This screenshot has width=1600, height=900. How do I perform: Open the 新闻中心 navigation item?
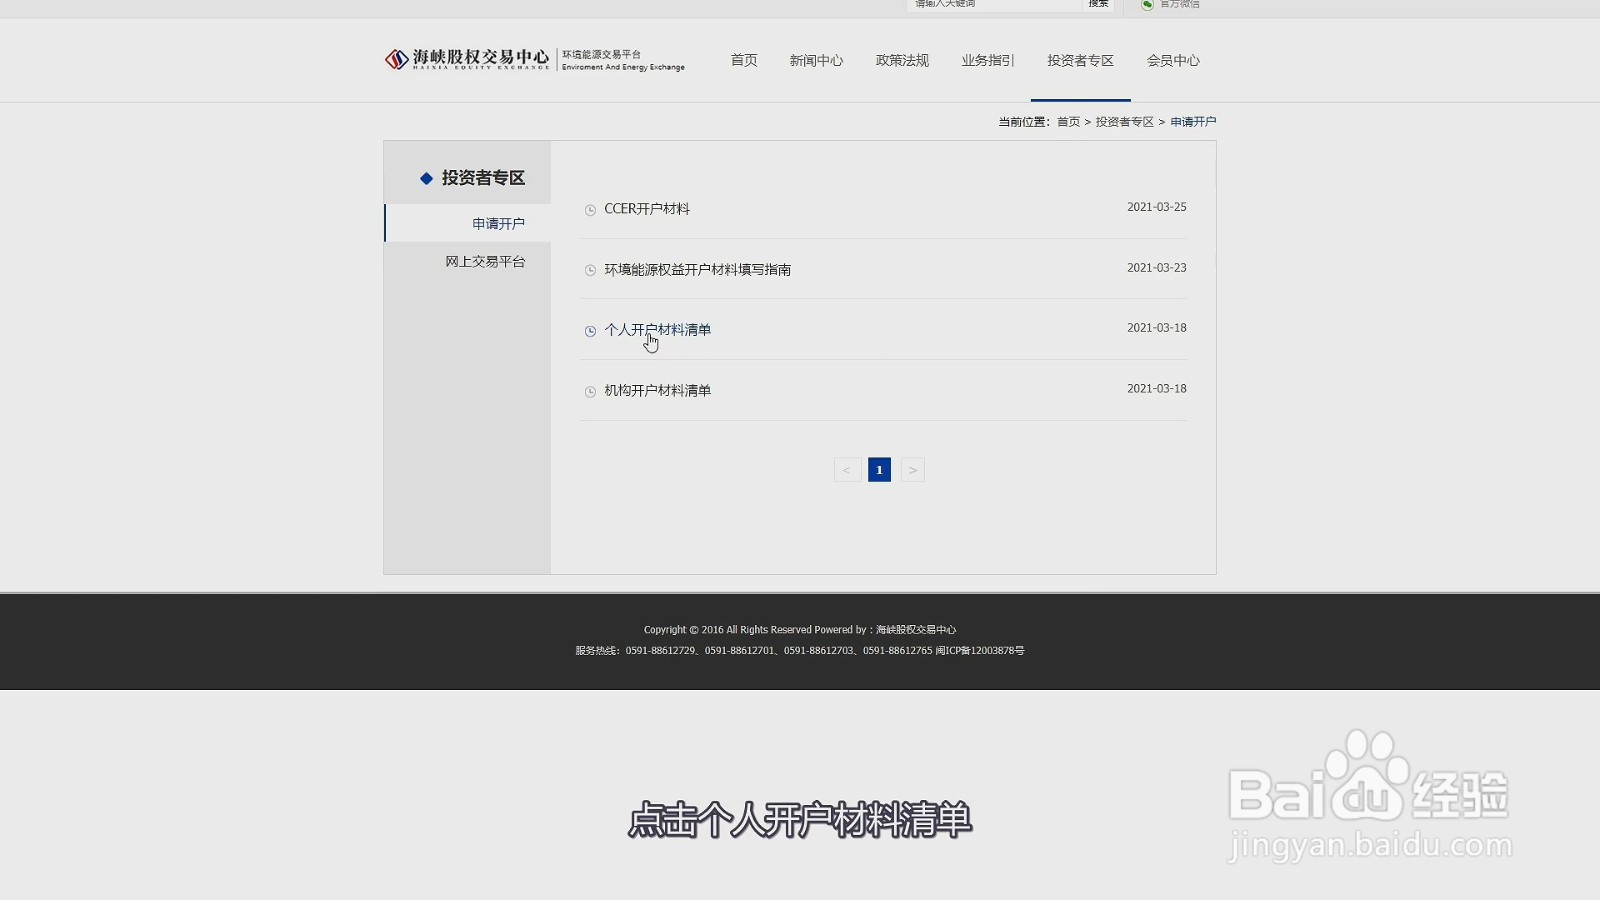(816, 60)
